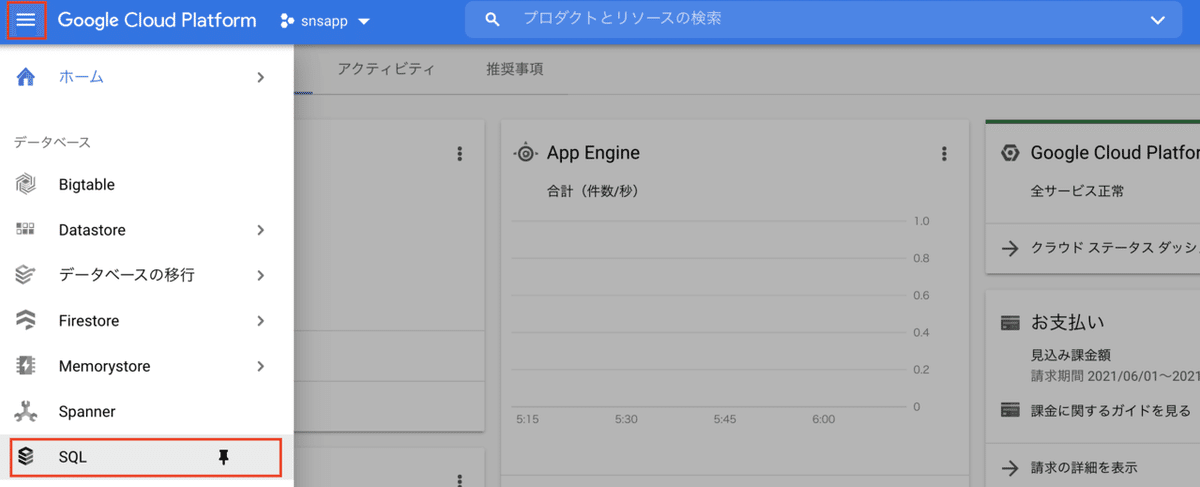The image size is (1200, 487).
Task: Click the SQL stacked layers icon
Action: pyautogui.click(x=26, y=457)
